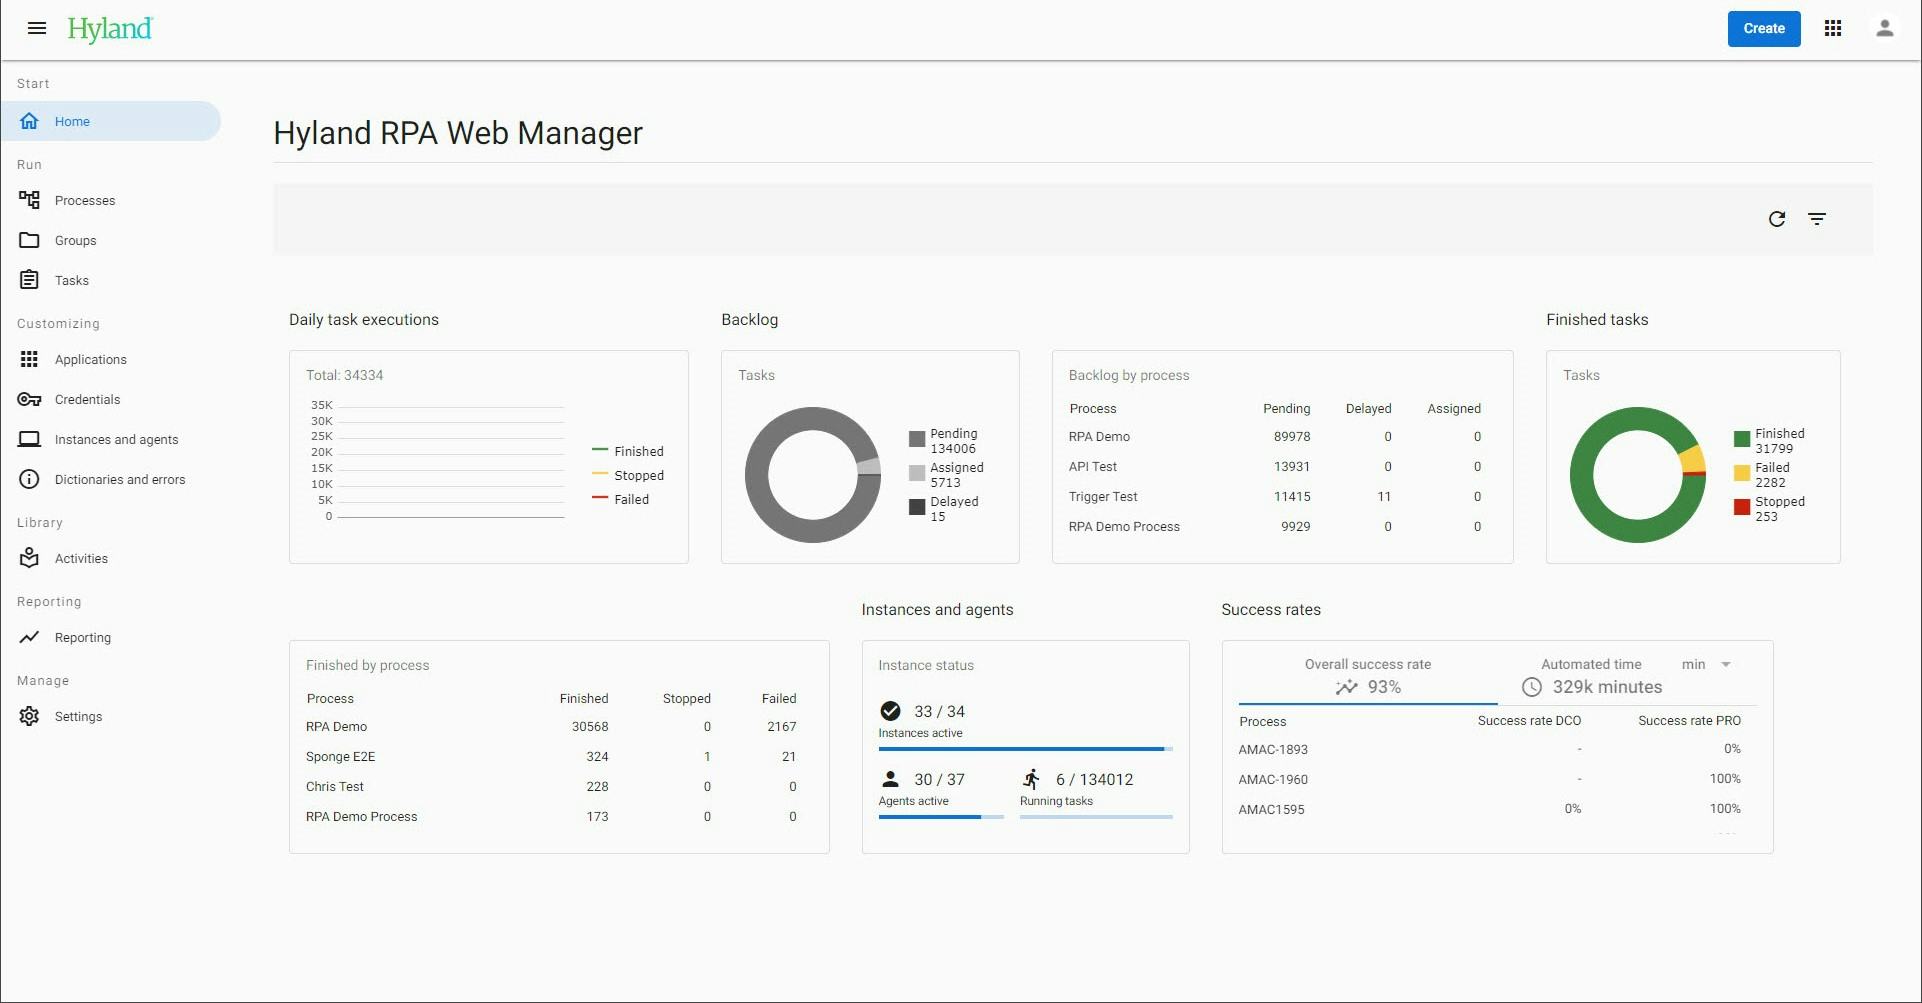
Task: Select Trigger Test row in Backlog table
Action: pos(1275,497)
